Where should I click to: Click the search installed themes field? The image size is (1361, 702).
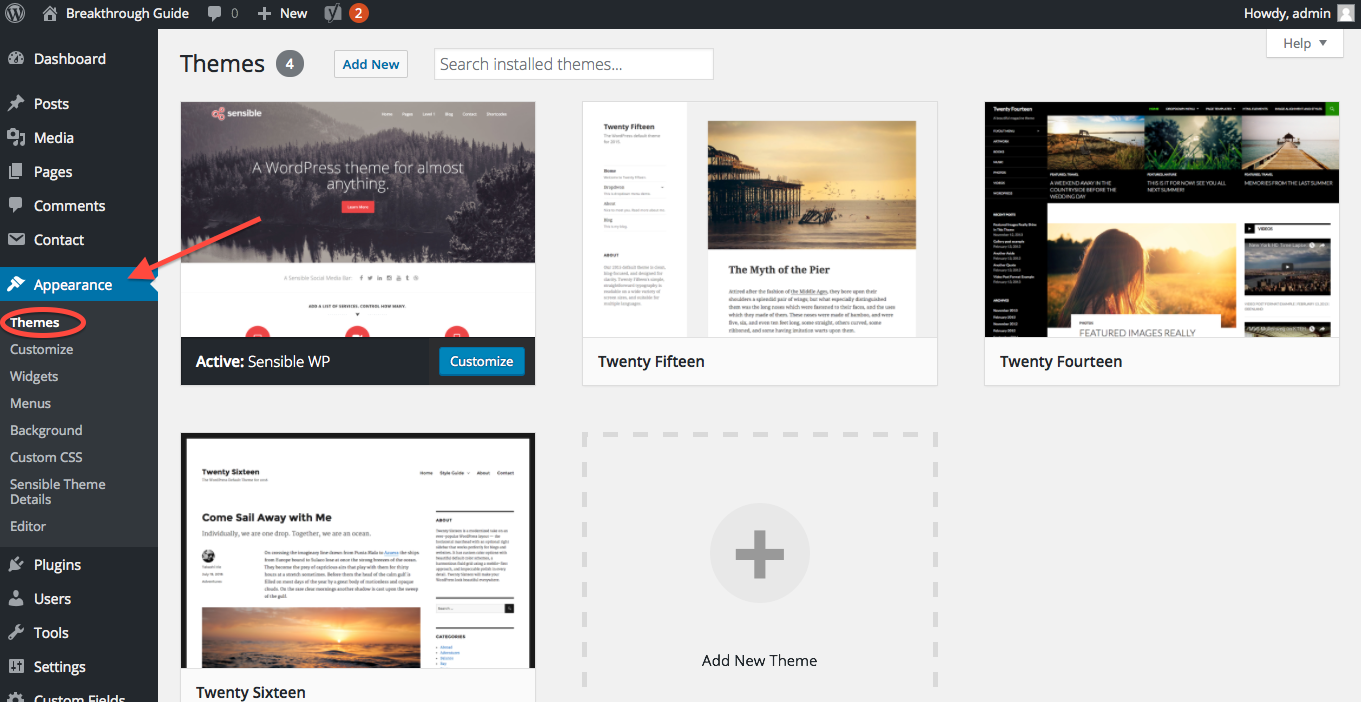click(x=573, y=64)
